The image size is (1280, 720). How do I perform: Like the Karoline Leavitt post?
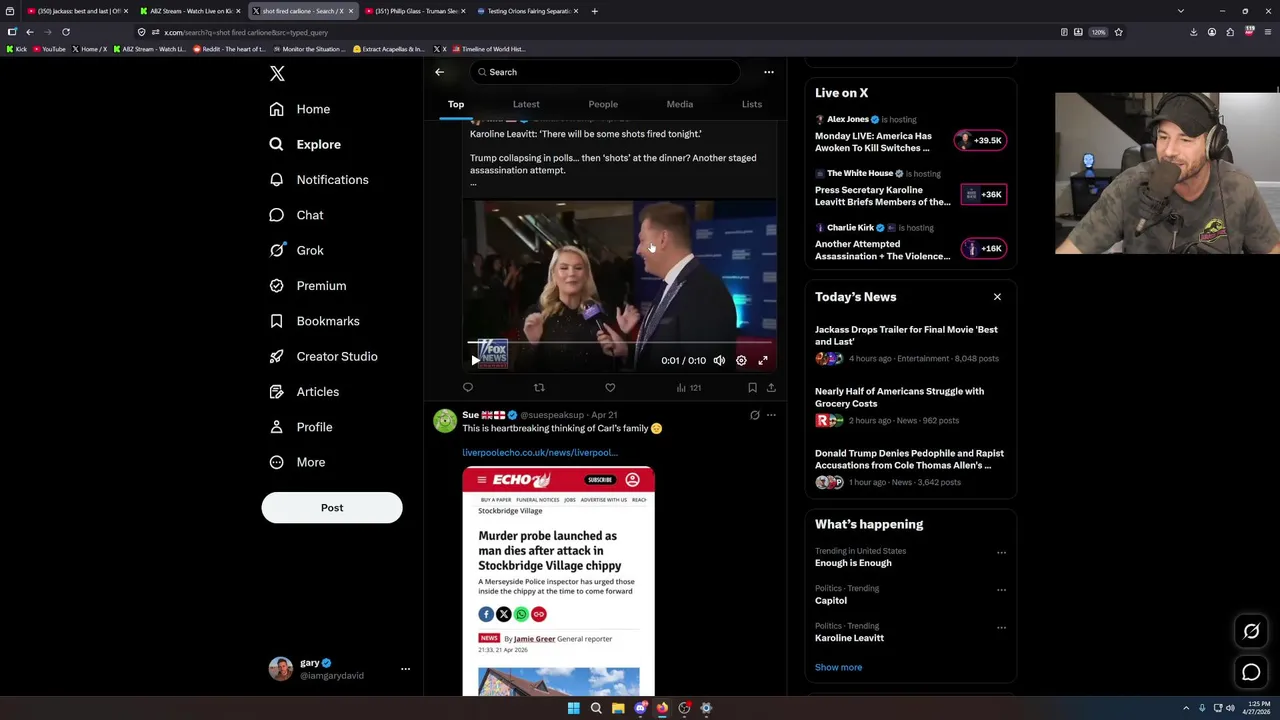click(610, 388)
